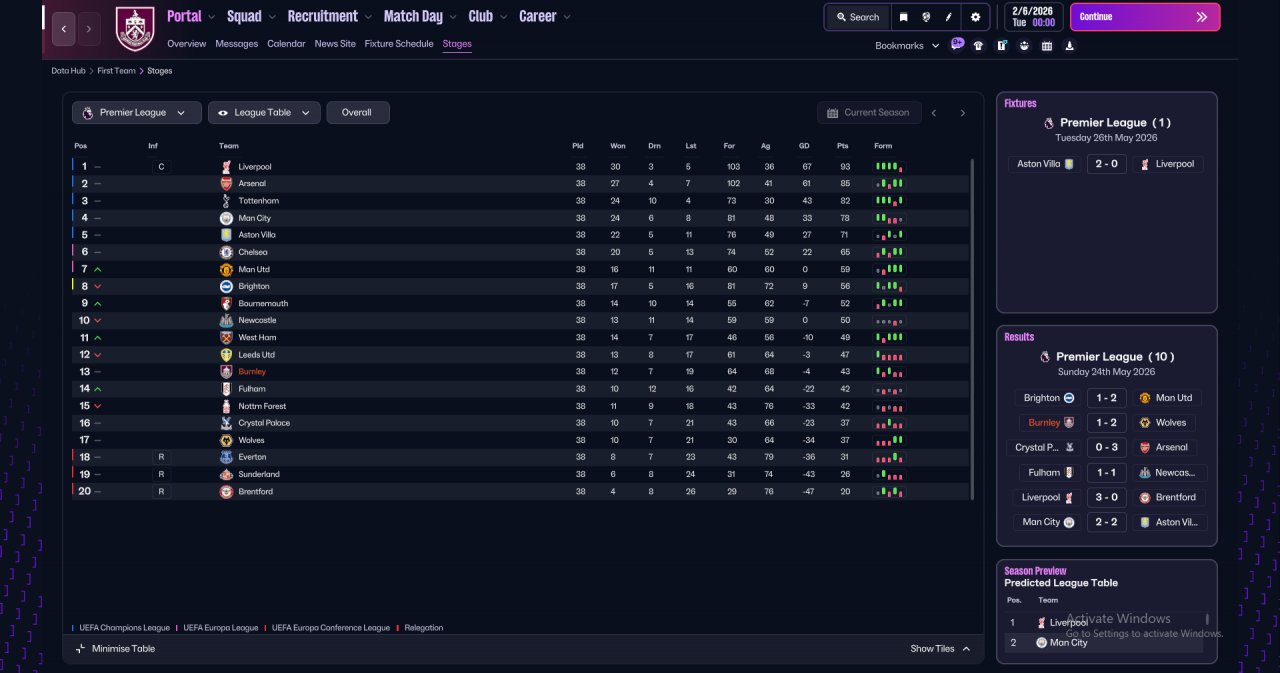The image size is (1280, 673).
Task: Click the Man City crest in league table
Action: point(226,218)
